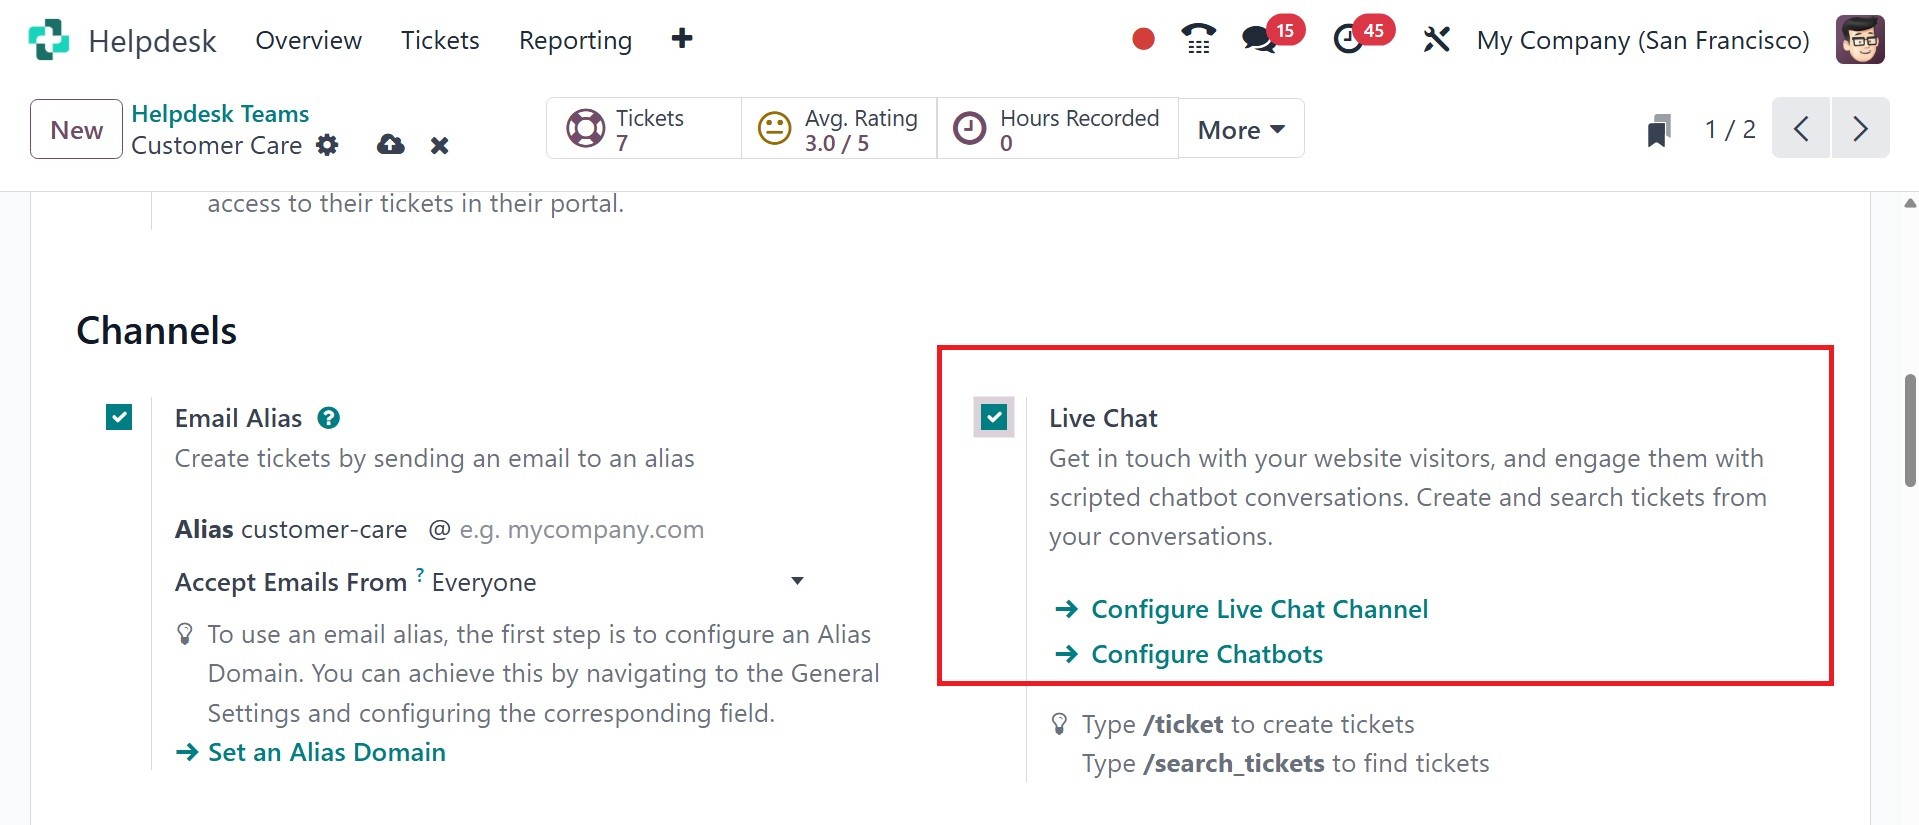1919x825 pixels.
Task: Save the record with cloud upload icon
Action: click(x=390, y=145)
